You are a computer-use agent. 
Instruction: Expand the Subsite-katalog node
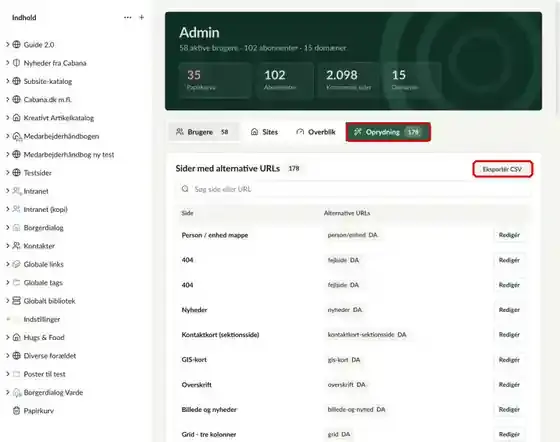pyautogui.click(x=8, y=81)
